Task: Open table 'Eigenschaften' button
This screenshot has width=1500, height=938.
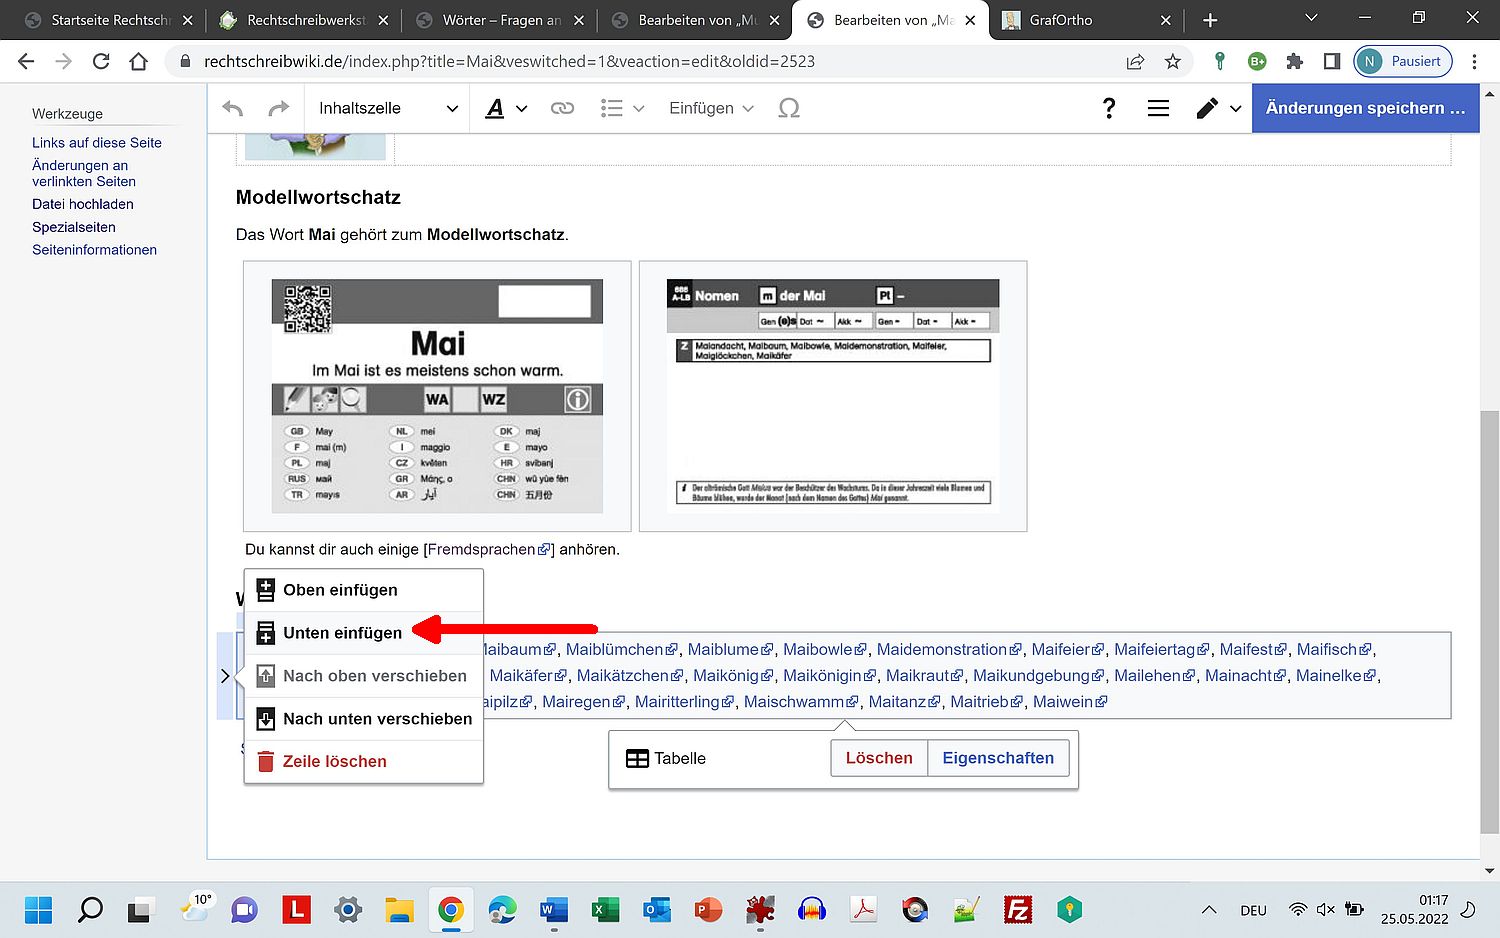Action: [997, 758]
